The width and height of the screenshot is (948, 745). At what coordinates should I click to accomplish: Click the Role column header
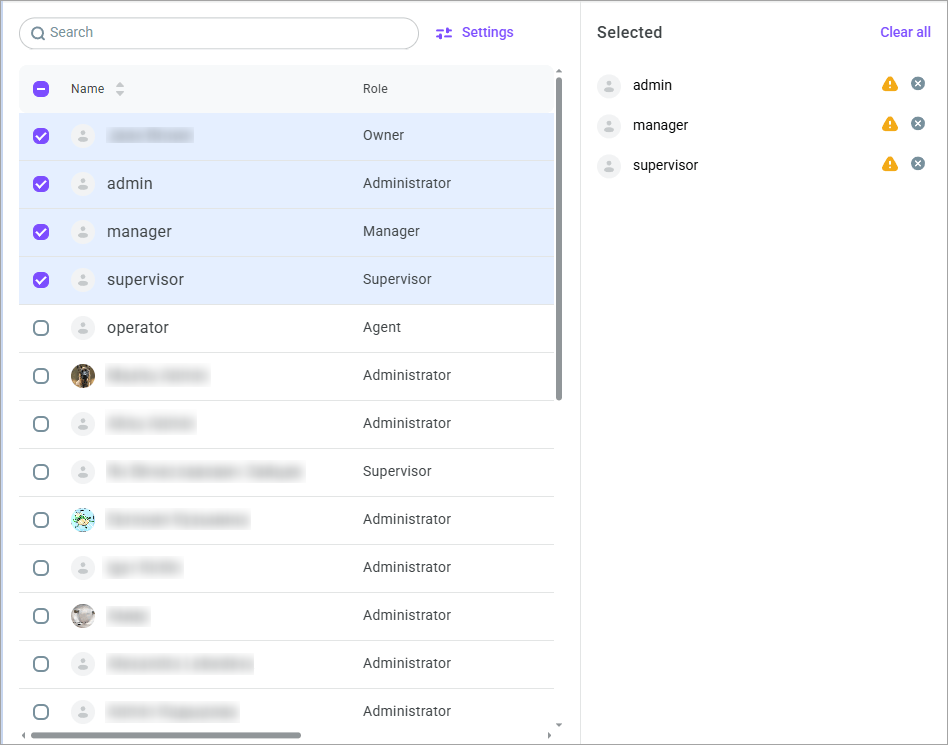click(x=375, y=89)
